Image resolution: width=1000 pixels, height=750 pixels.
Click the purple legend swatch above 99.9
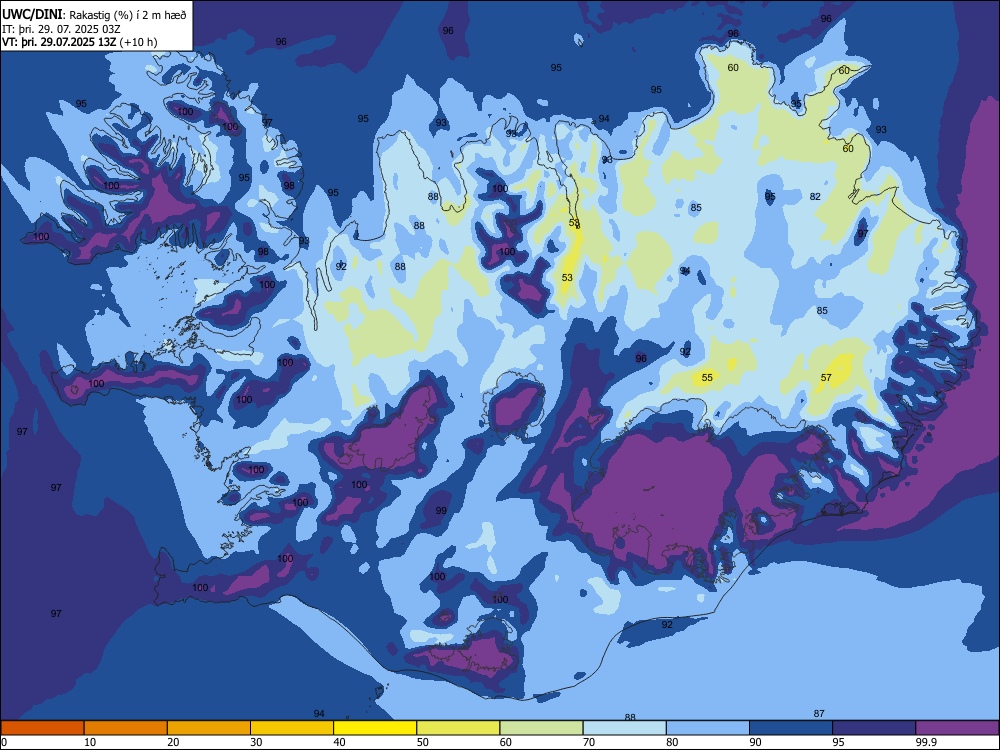click(x=957, y=728)
